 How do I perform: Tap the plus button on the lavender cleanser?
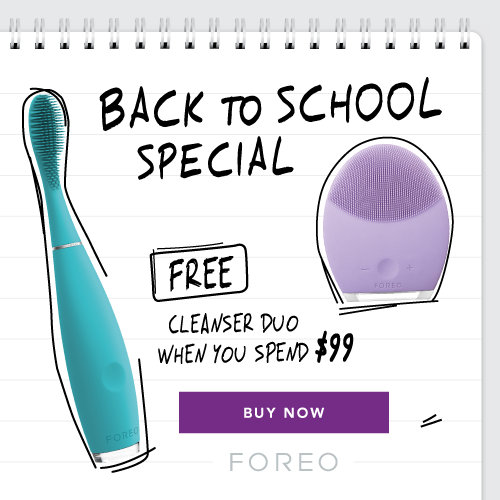410,268
